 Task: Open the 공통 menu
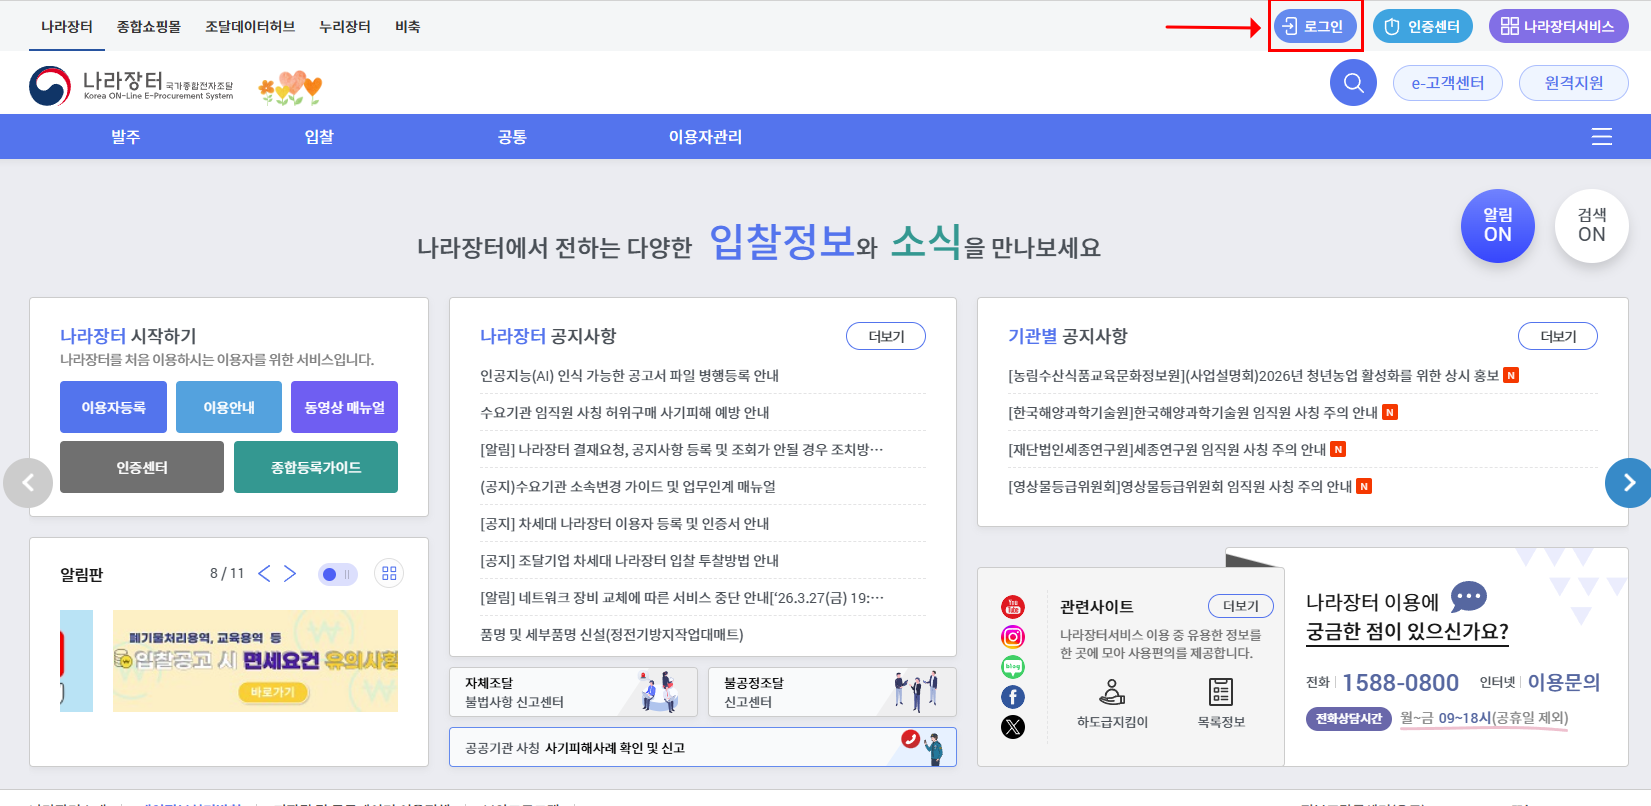click(512, 137)
